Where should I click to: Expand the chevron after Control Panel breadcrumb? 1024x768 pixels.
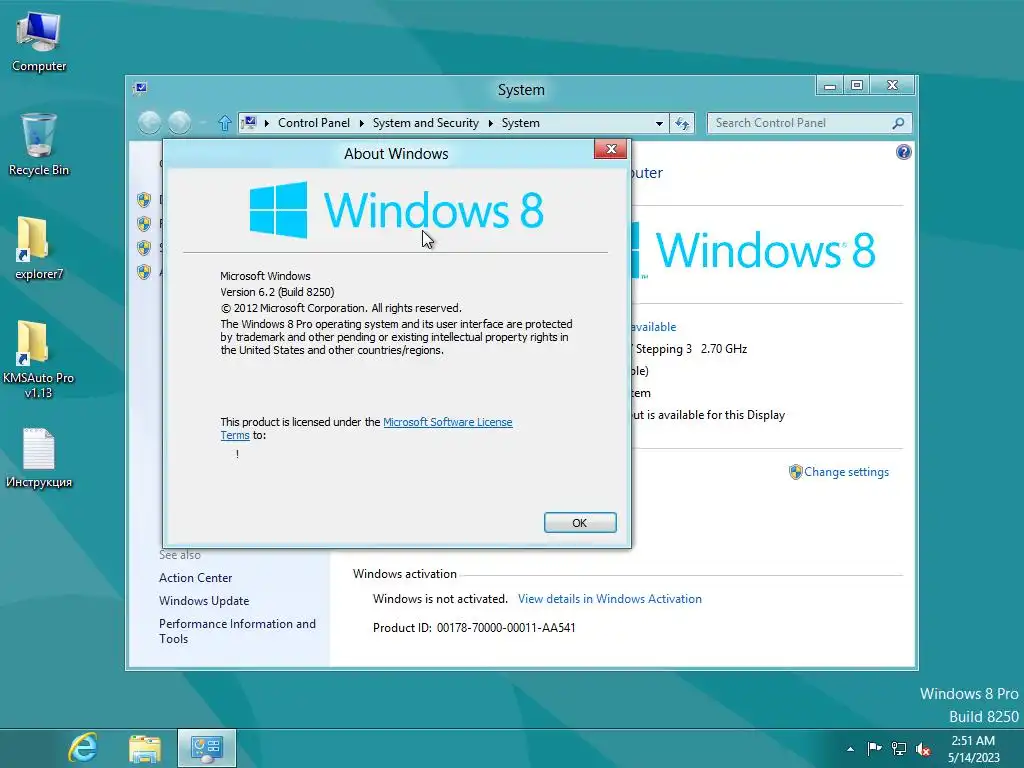point(361,123)
